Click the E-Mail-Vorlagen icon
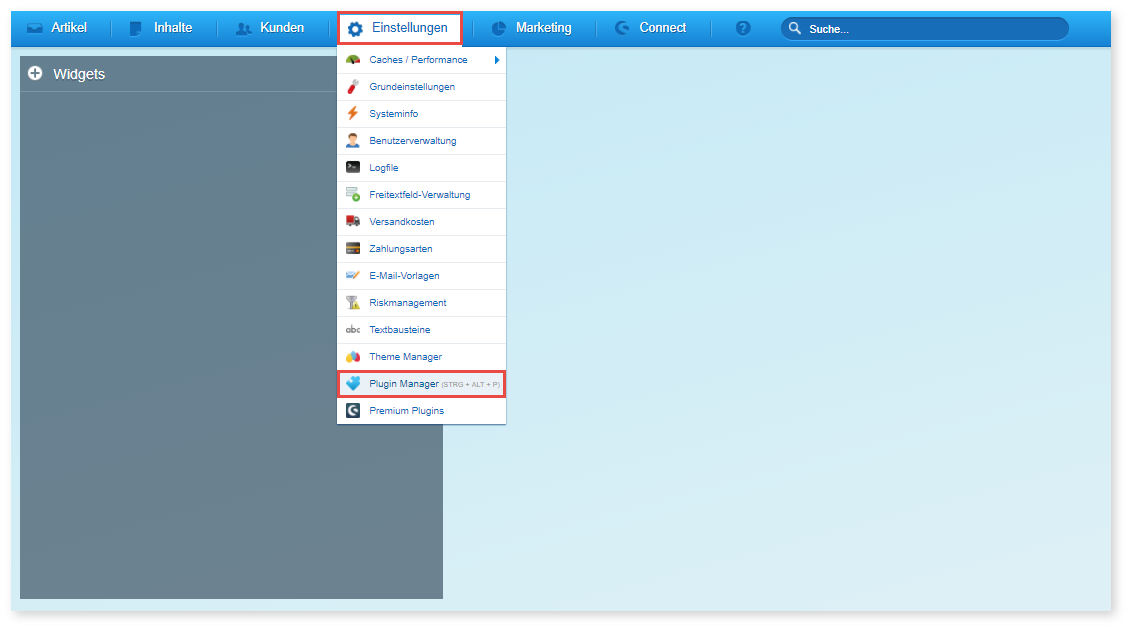 click(353, 275)
